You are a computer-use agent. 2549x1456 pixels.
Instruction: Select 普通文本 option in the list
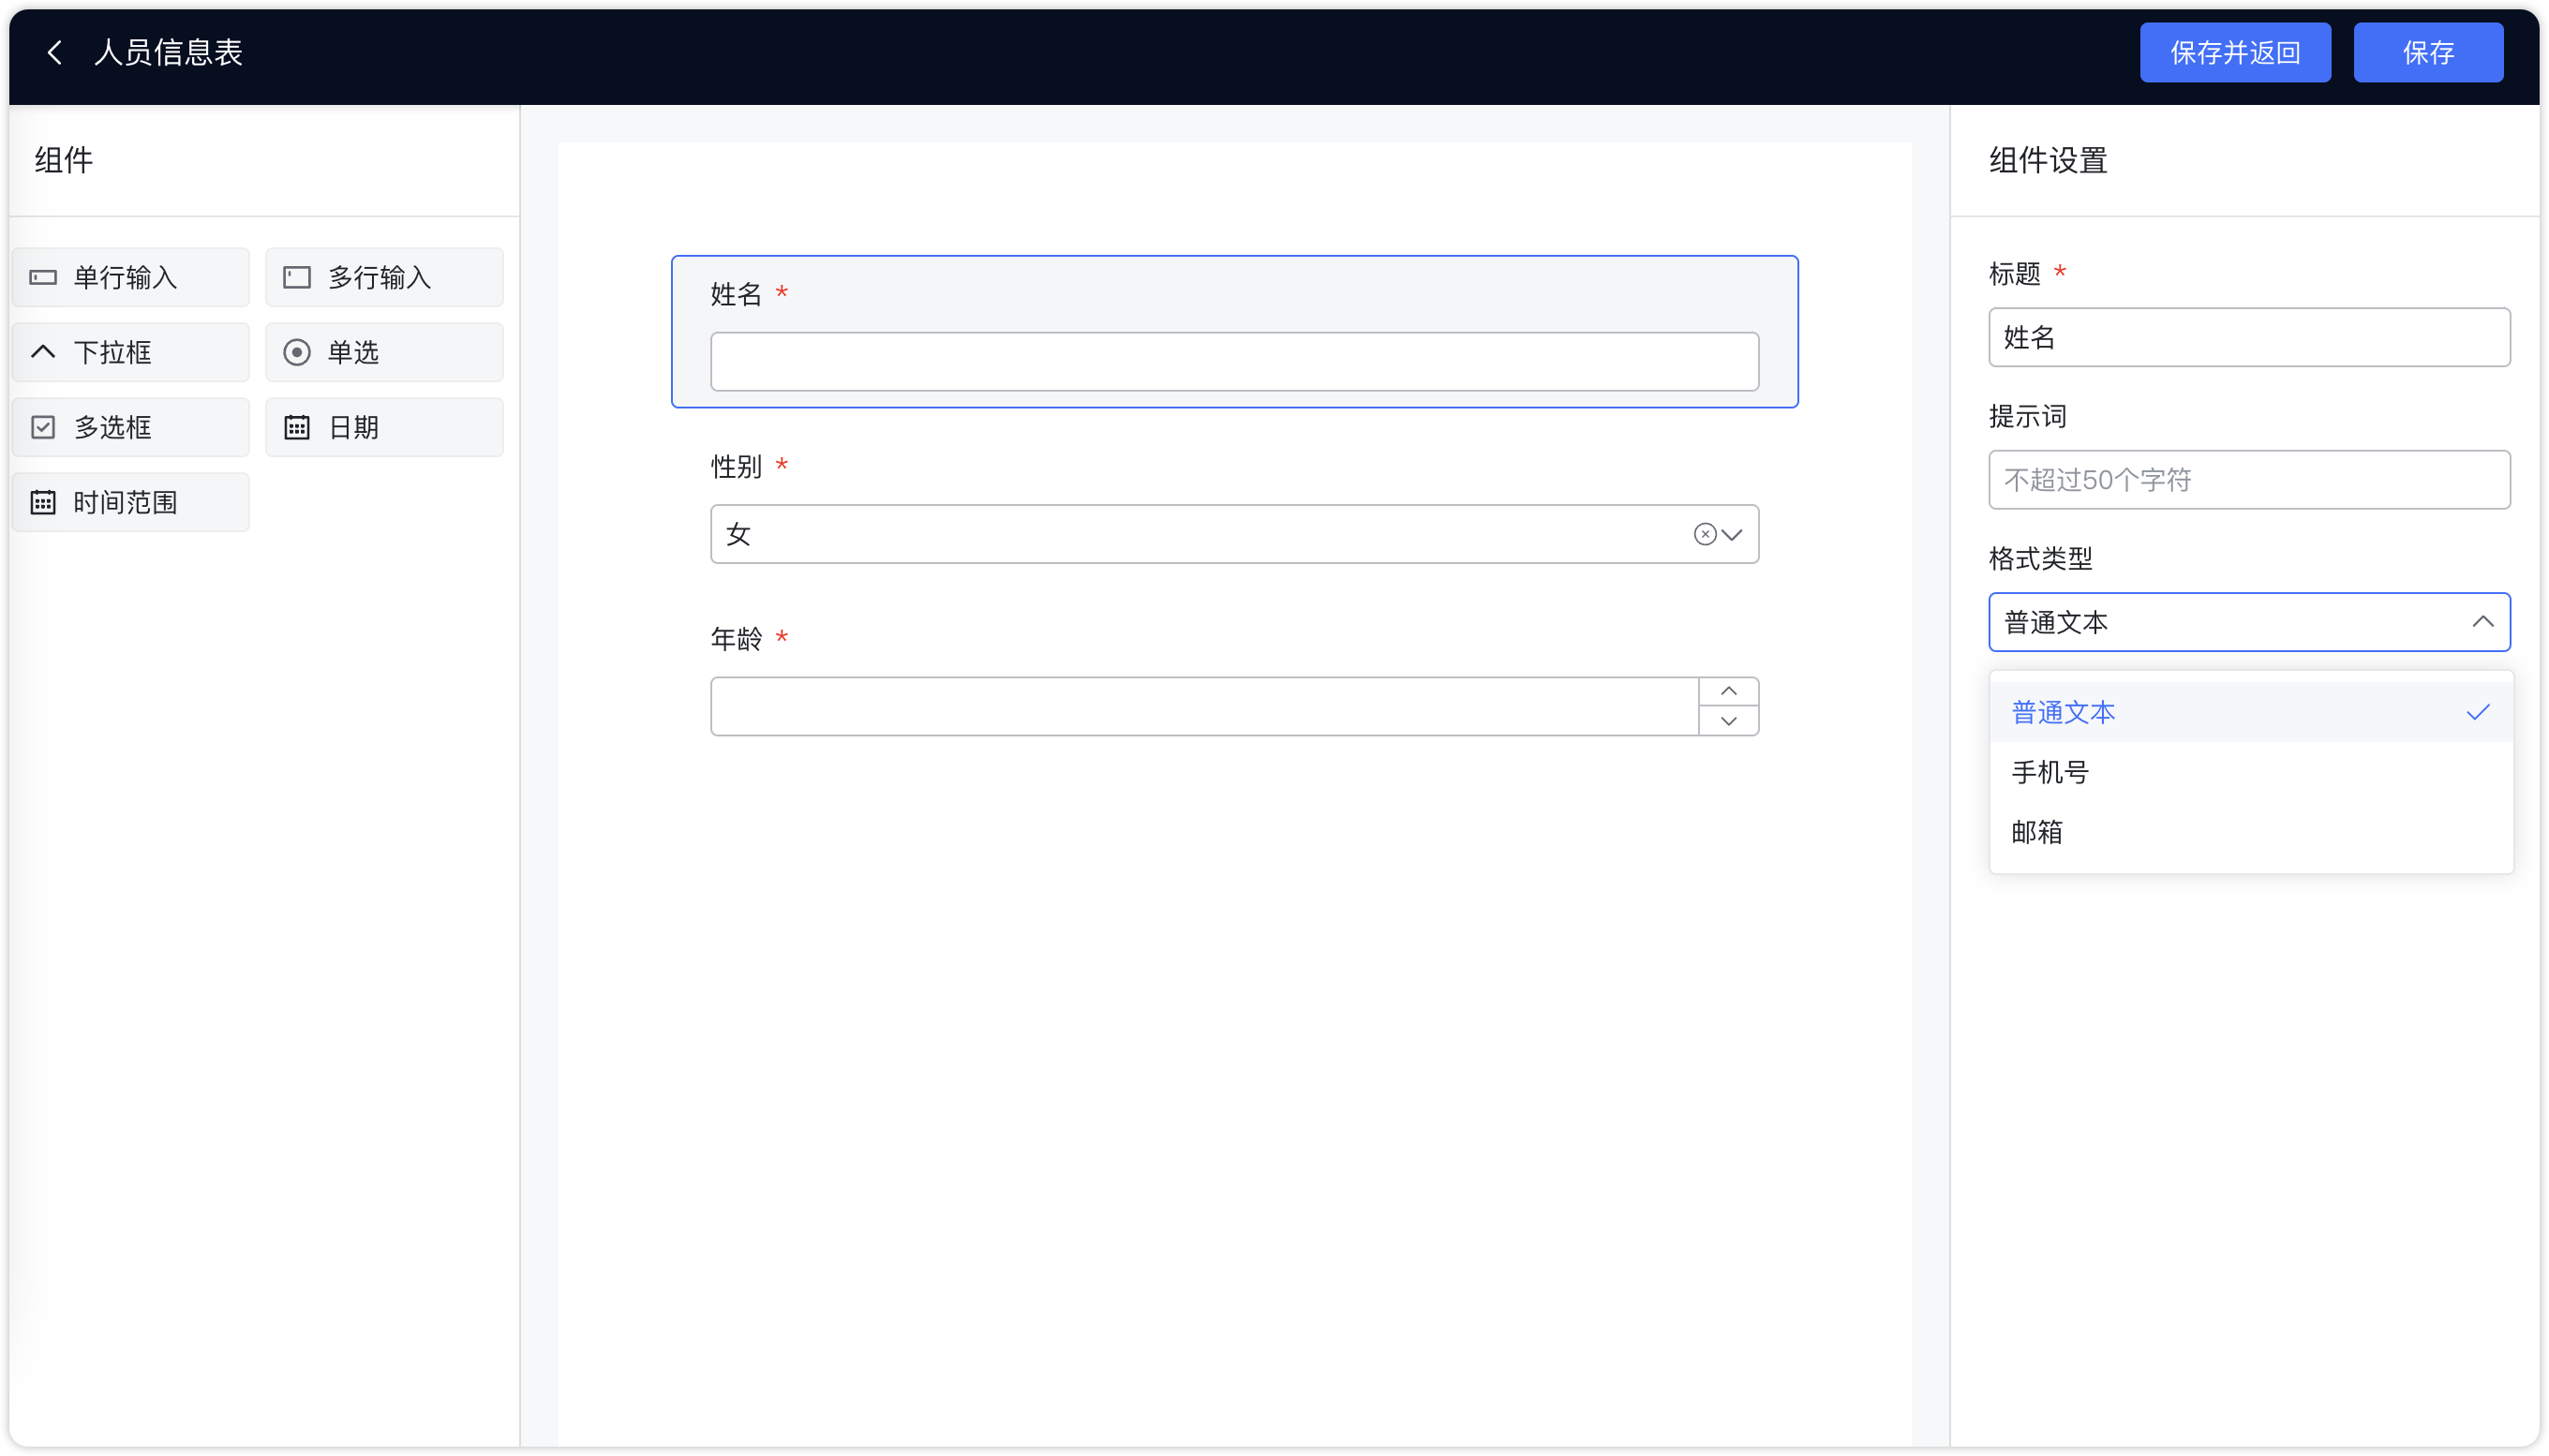click(2250, 712)
